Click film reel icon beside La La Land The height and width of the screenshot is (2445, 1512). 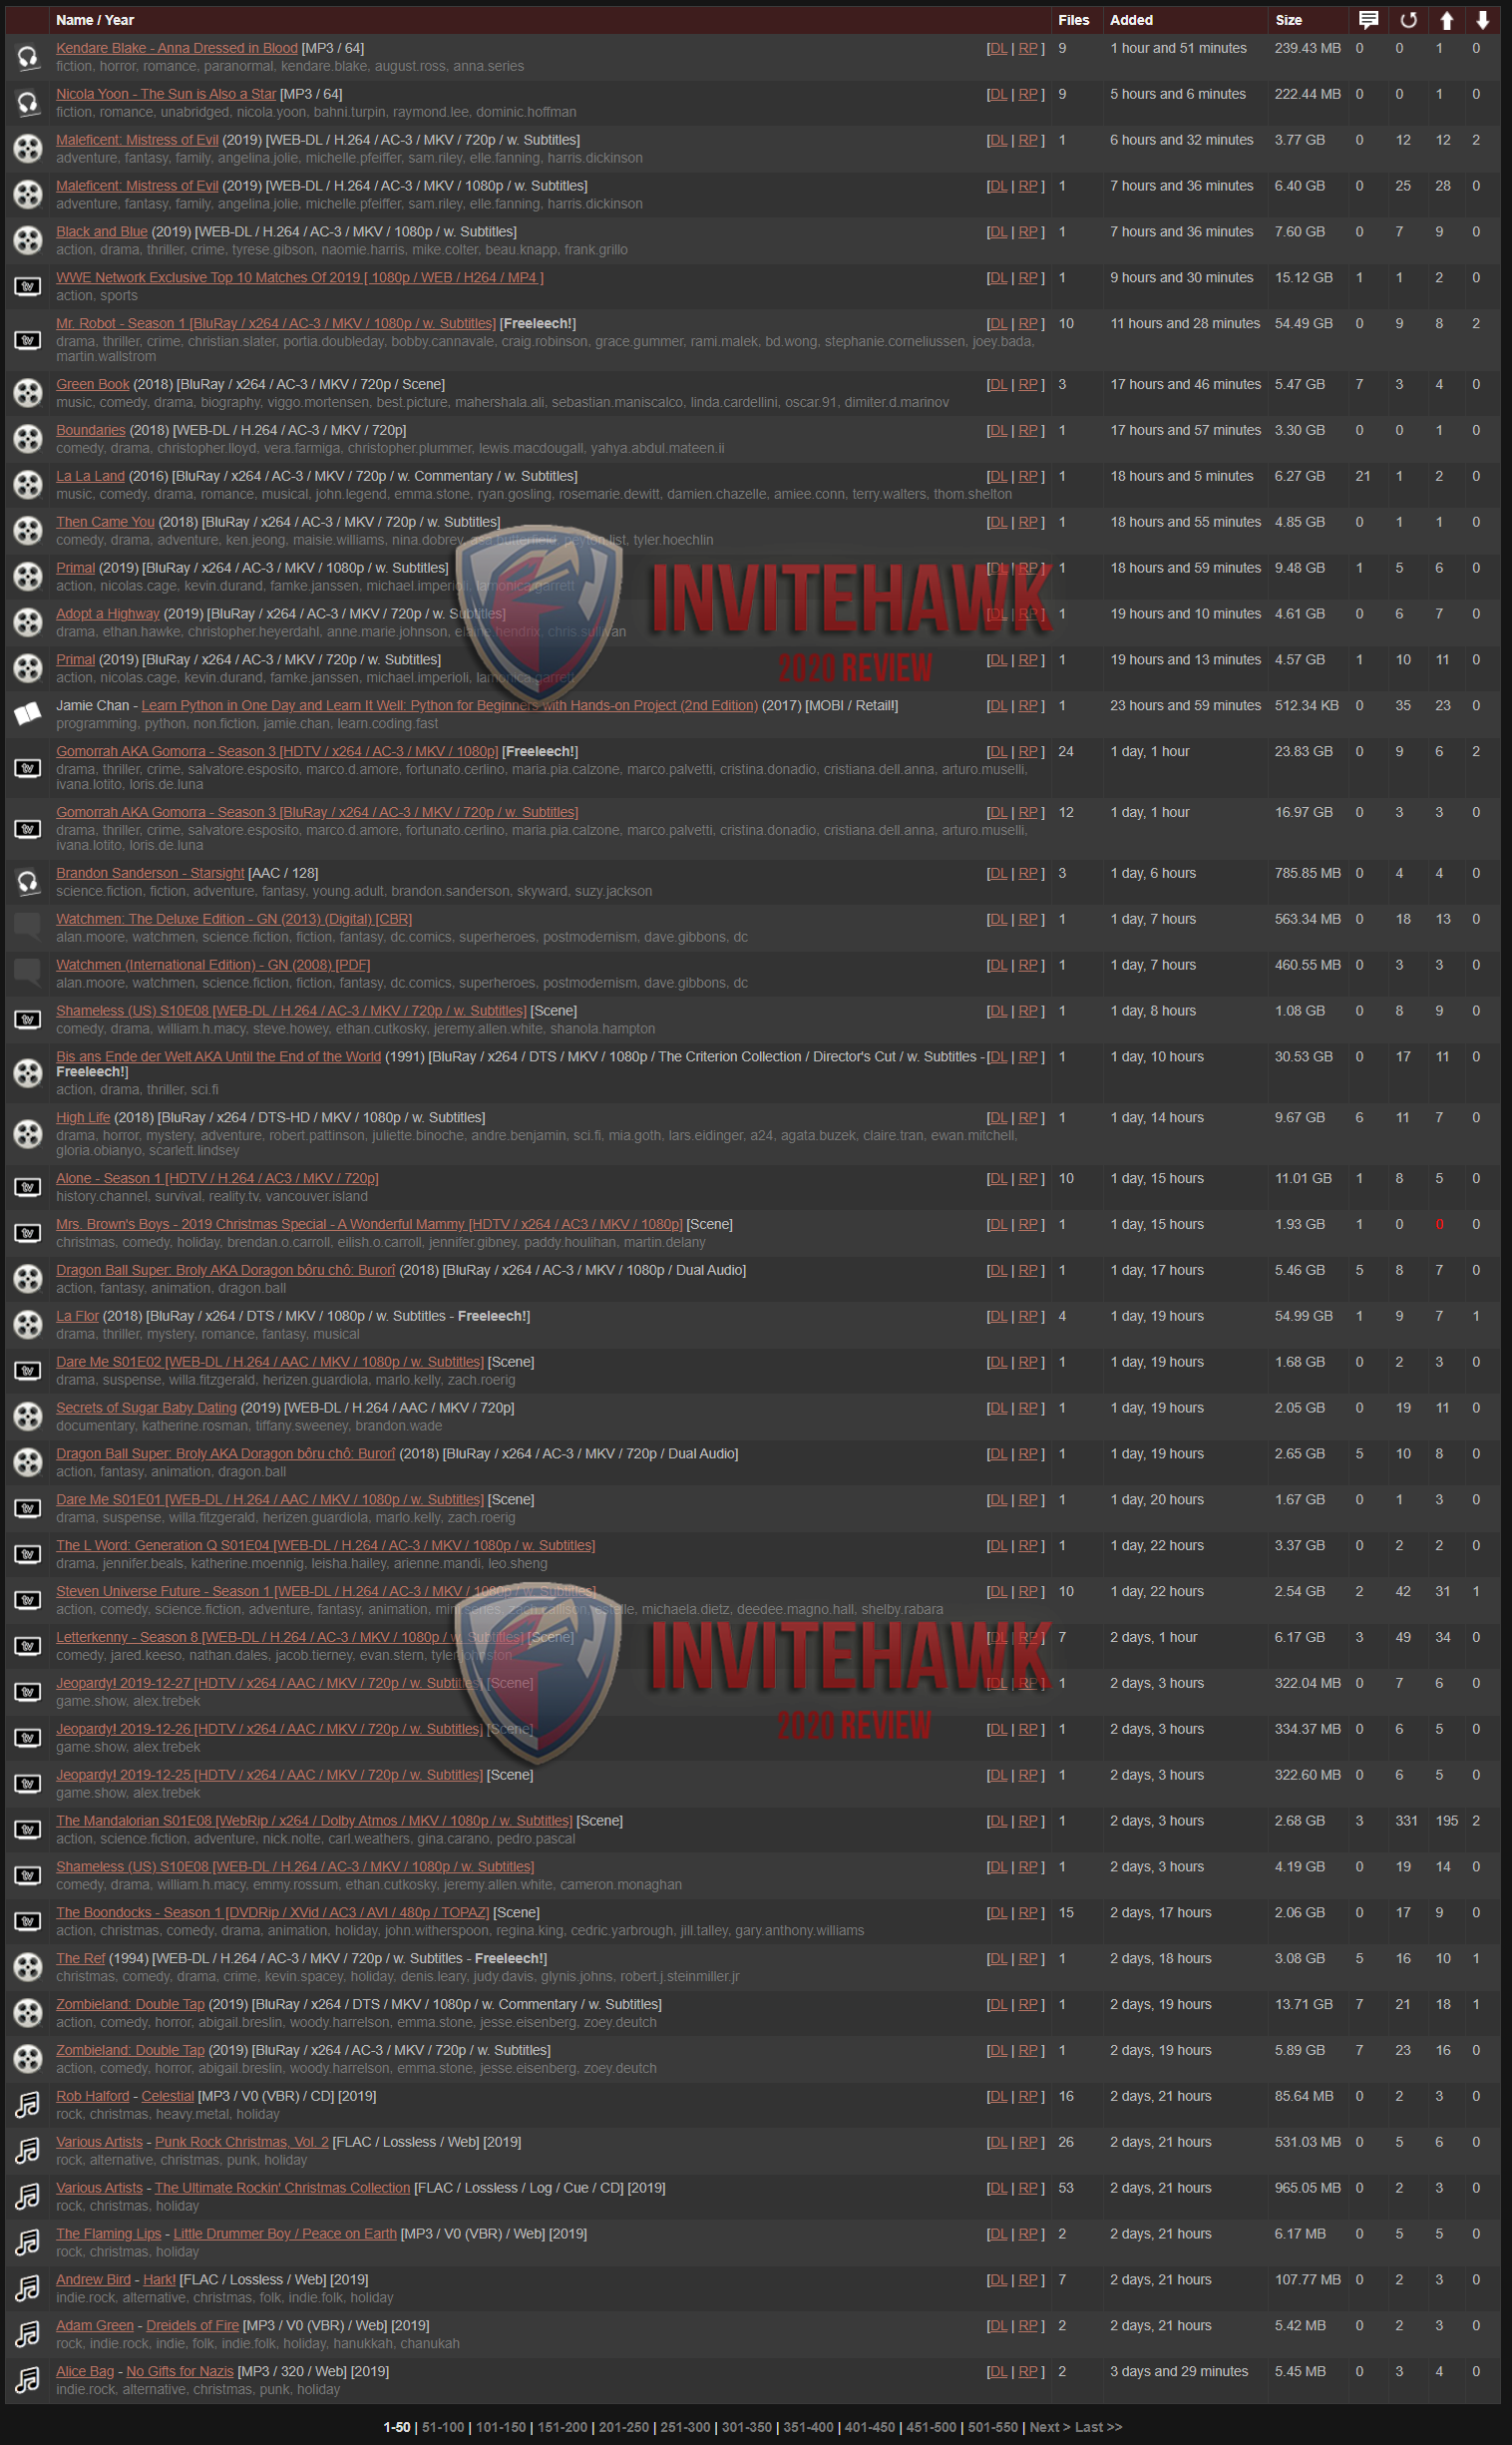[28, 485]
